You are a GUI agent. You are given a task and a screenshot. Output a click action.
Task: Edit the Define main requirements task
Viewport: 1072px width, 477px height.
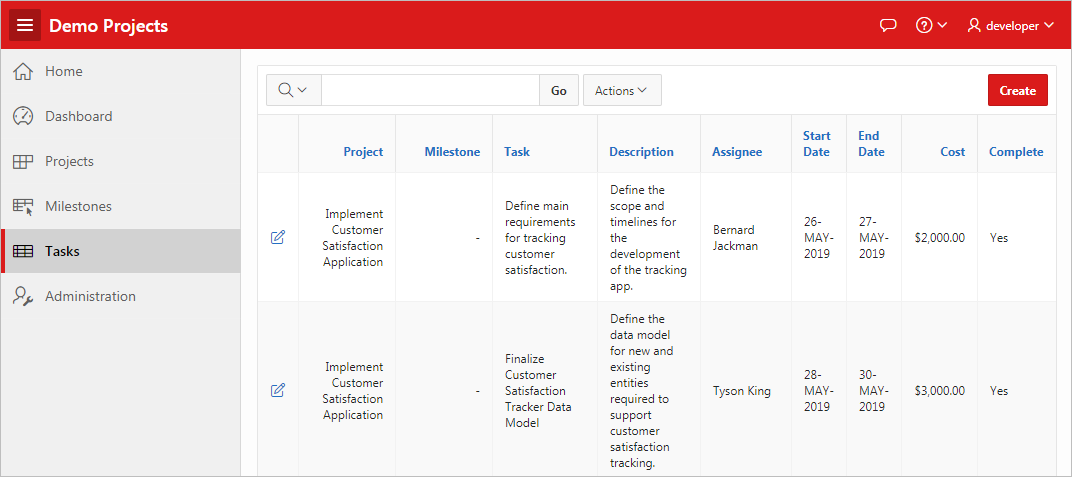coord(278,238)
